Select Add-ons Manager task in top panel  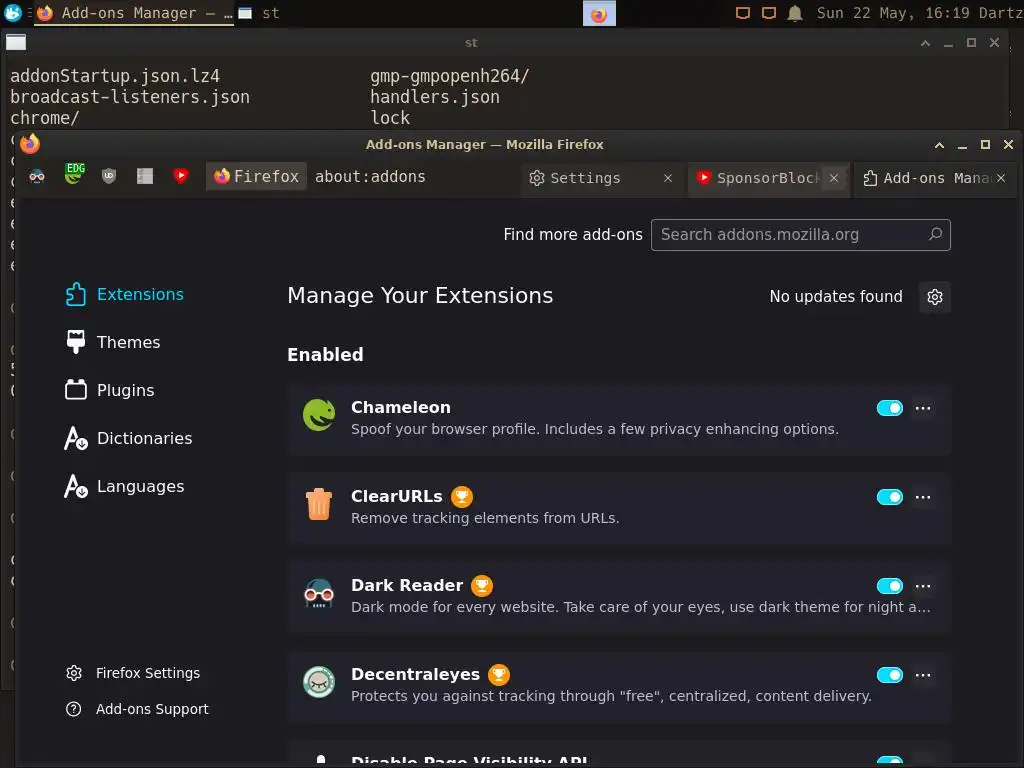click(x=135, y=13)
